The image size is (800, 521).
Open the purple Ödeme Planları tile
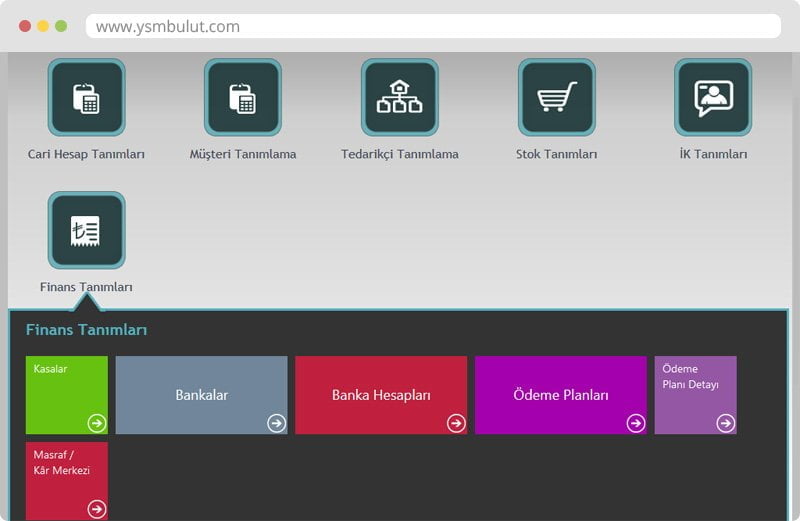click(560, 395)
